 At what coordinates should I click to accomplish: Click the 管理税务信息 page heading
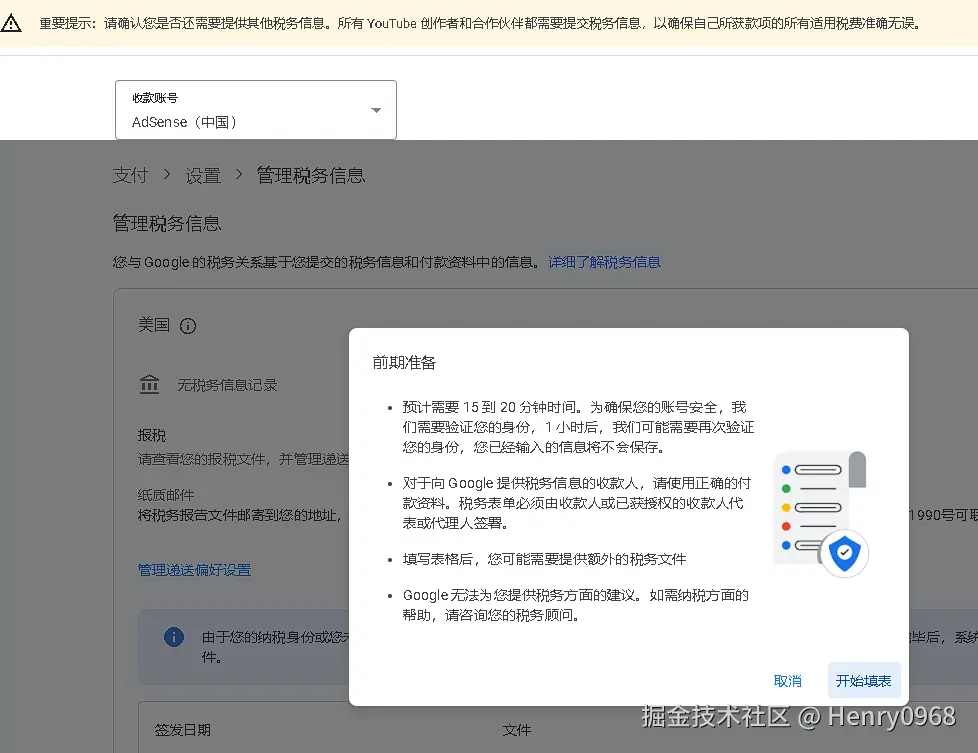pos(167,223)
